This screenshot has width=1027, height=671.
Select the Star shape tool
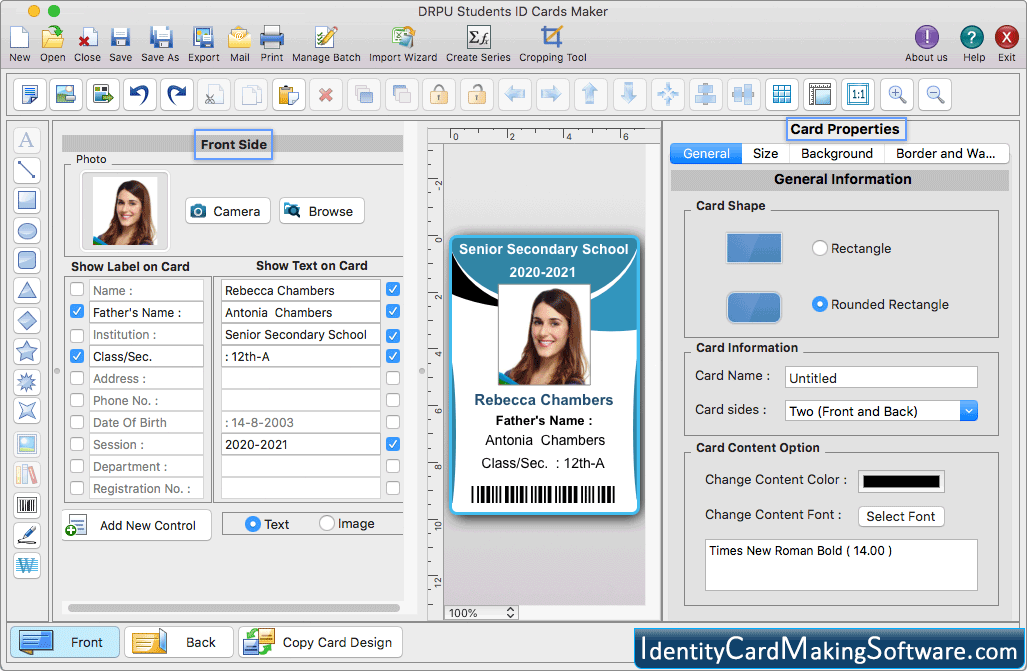point(27,351)
